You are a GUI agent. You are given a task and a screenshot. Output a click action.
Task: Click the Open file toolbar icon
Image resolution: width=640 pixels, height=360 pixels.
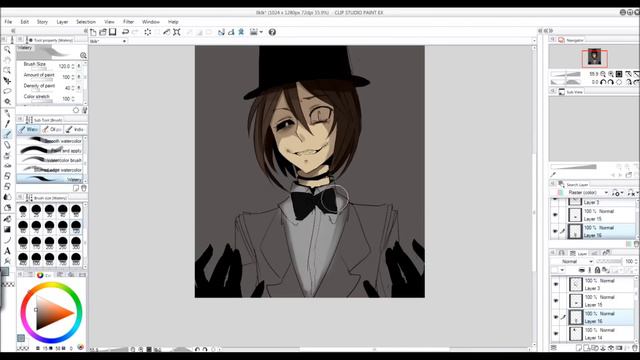pos(103,32)
